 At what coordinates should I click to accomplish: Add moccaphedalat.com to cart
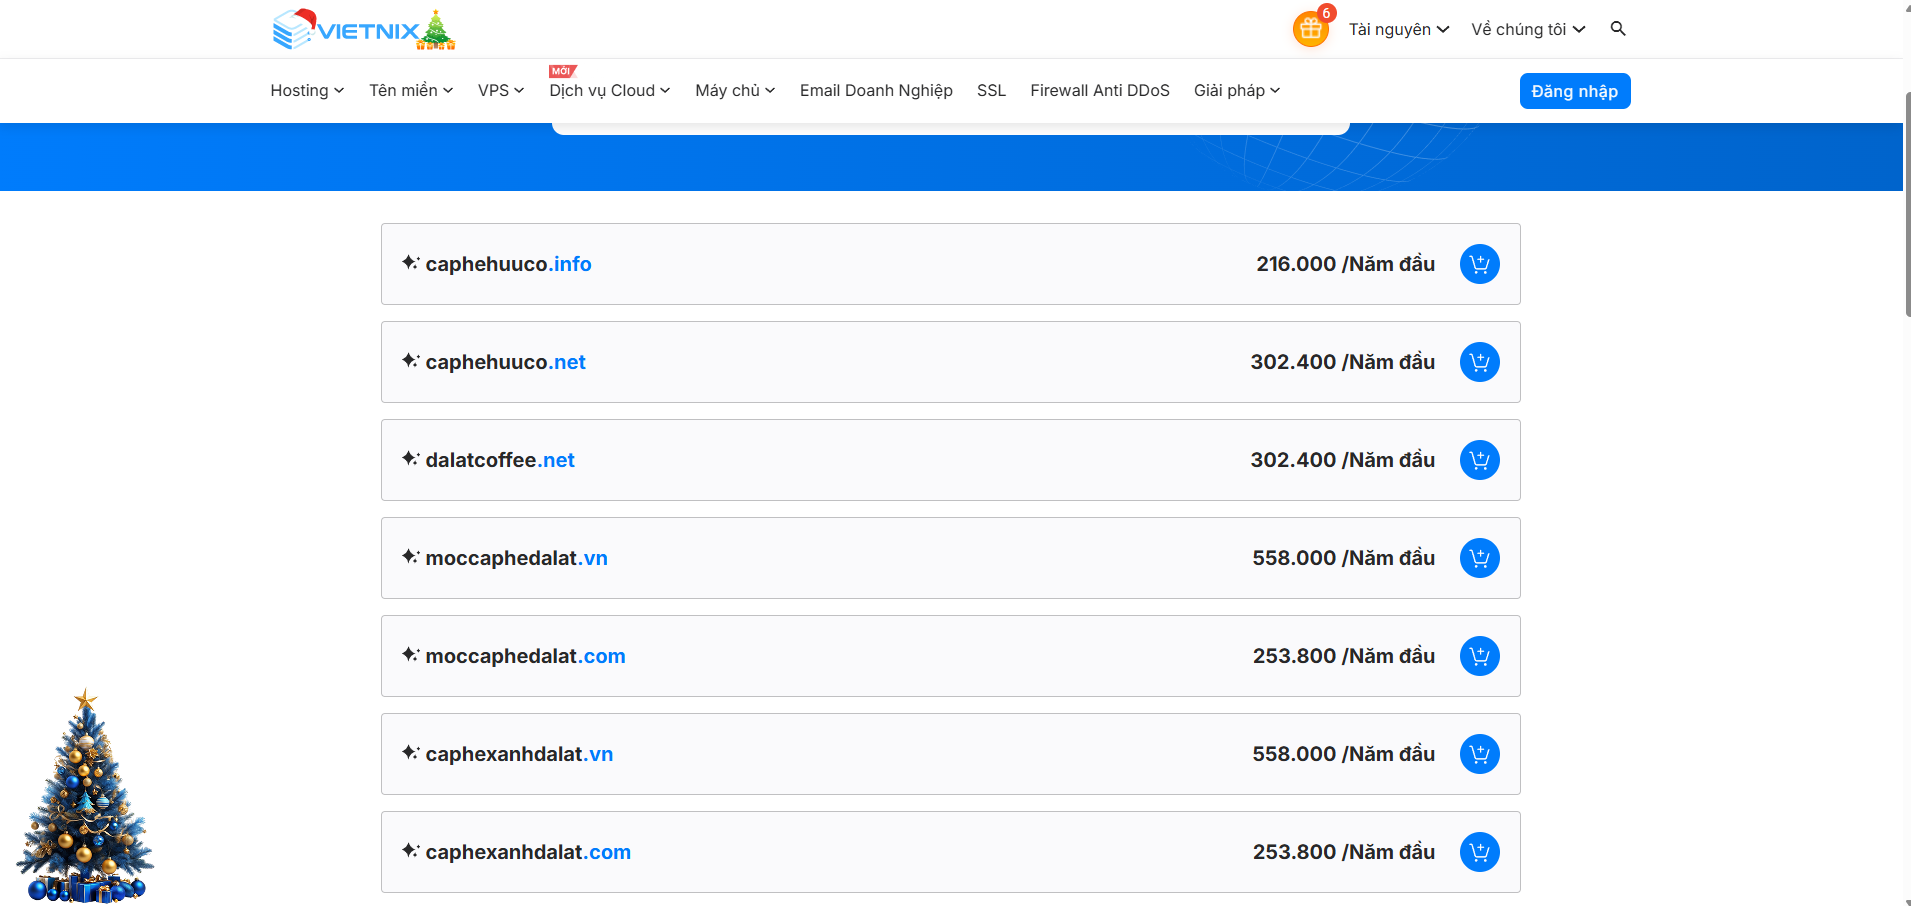pyautogui.click(x=1479, y=656)
